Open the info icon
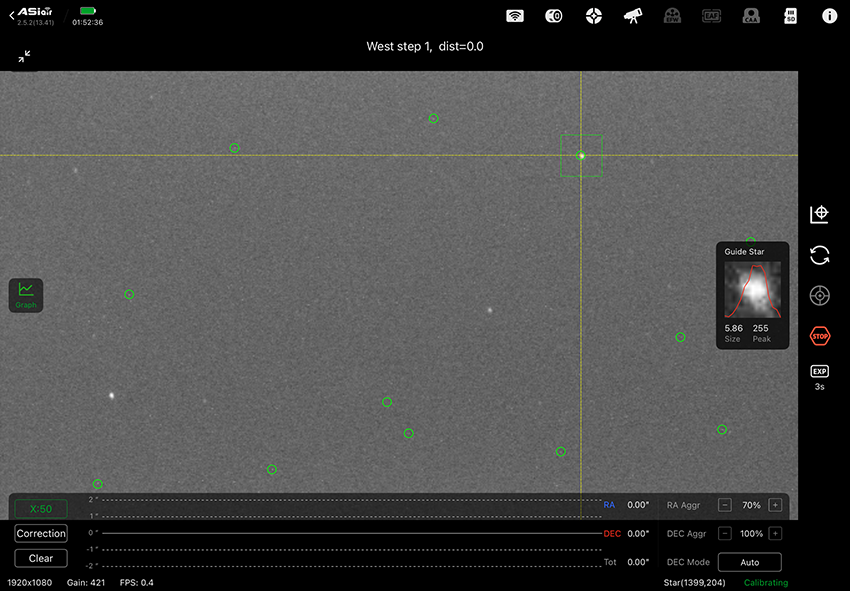This screenshot has height=591, width=850. coord(829,16)
